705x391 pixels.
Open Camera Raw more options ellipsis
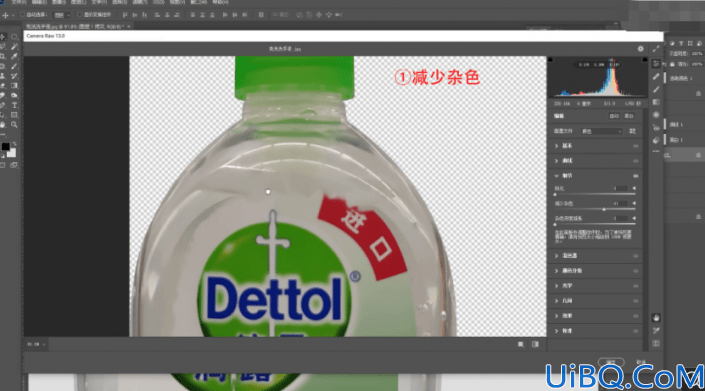[x=656, y=151]
